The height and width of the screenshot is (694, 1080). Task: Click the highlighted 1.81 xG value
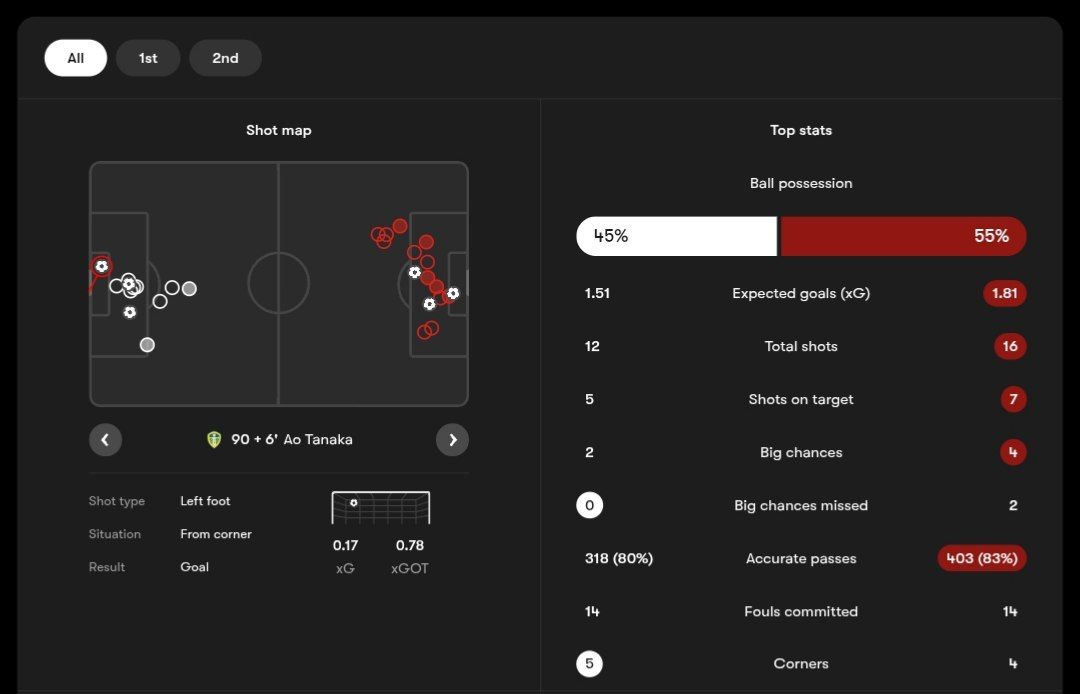pos(1004,294)
